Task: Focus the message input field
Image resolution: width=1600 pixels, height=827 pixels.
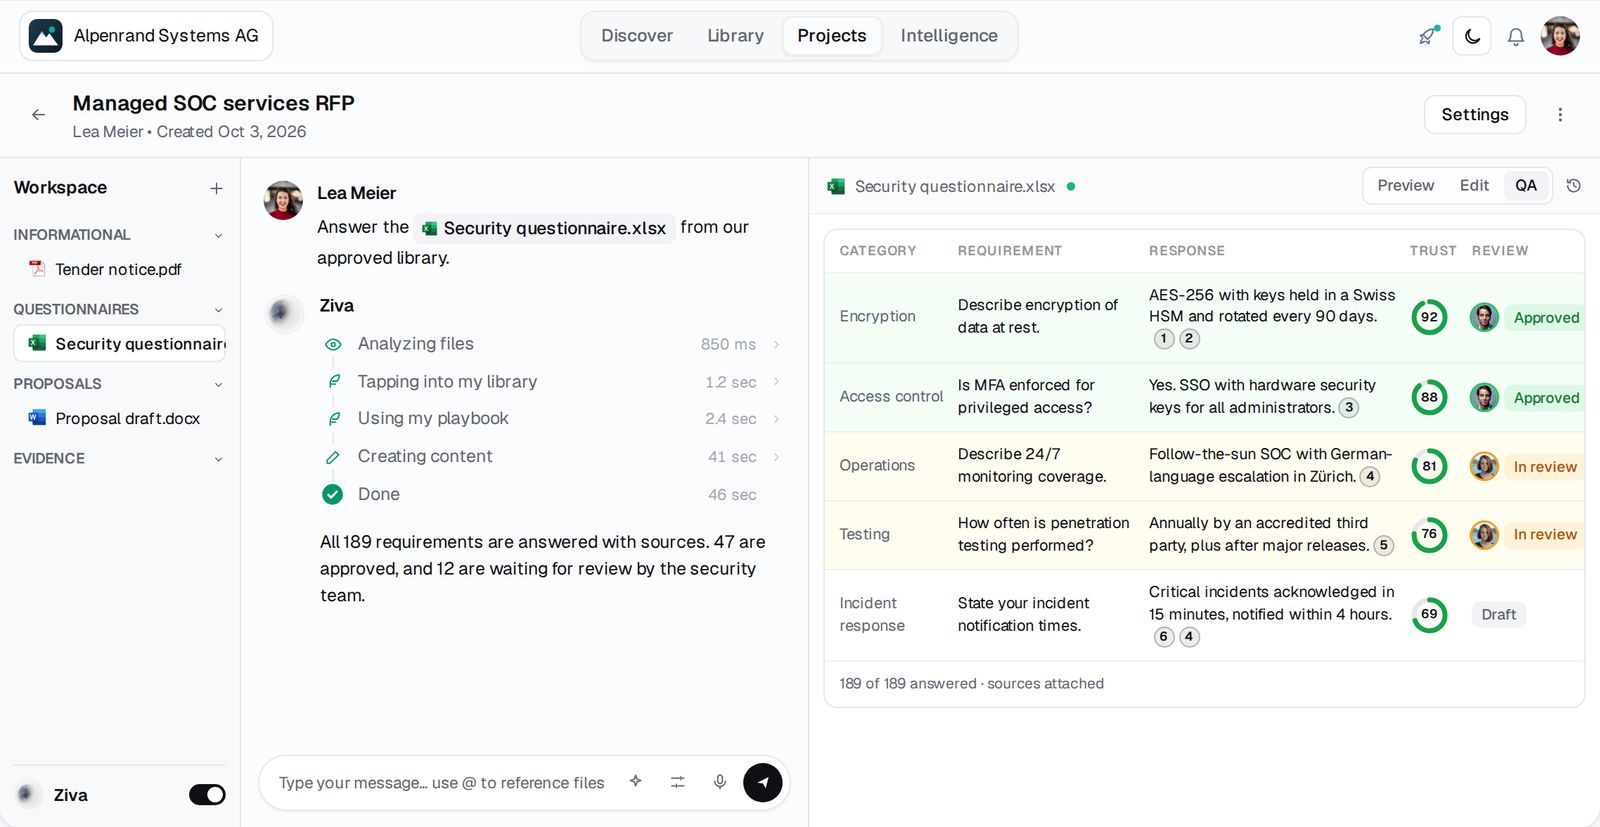Action: [441, 783]
